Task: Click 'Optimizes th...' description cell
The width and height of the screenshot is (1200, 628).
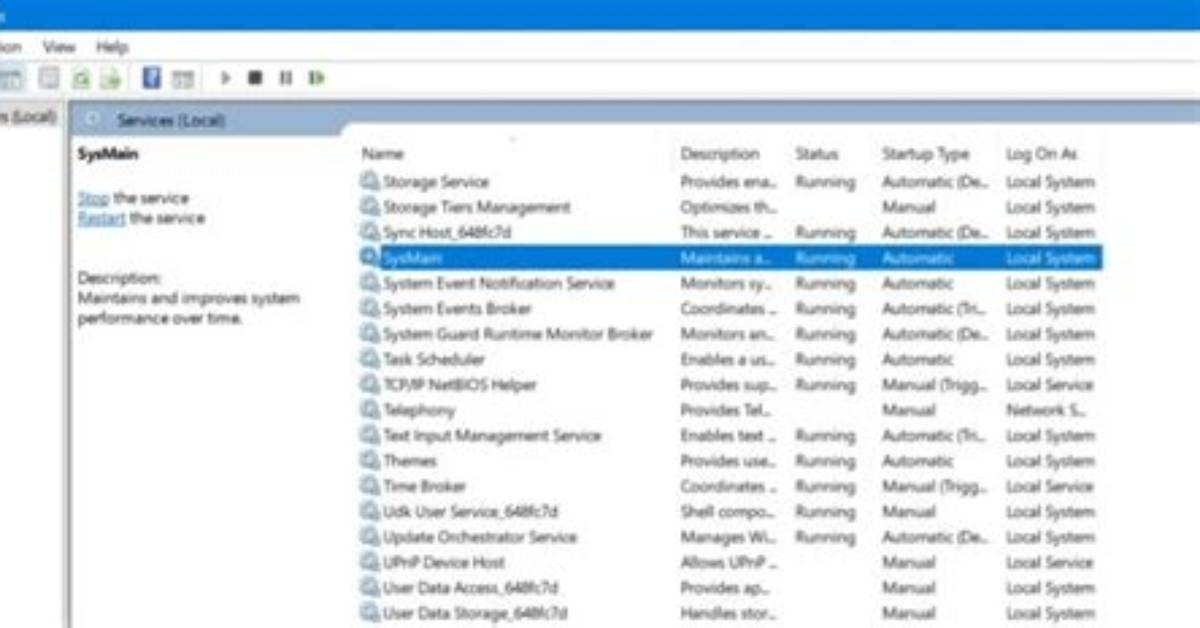Action: click(728, 207)
